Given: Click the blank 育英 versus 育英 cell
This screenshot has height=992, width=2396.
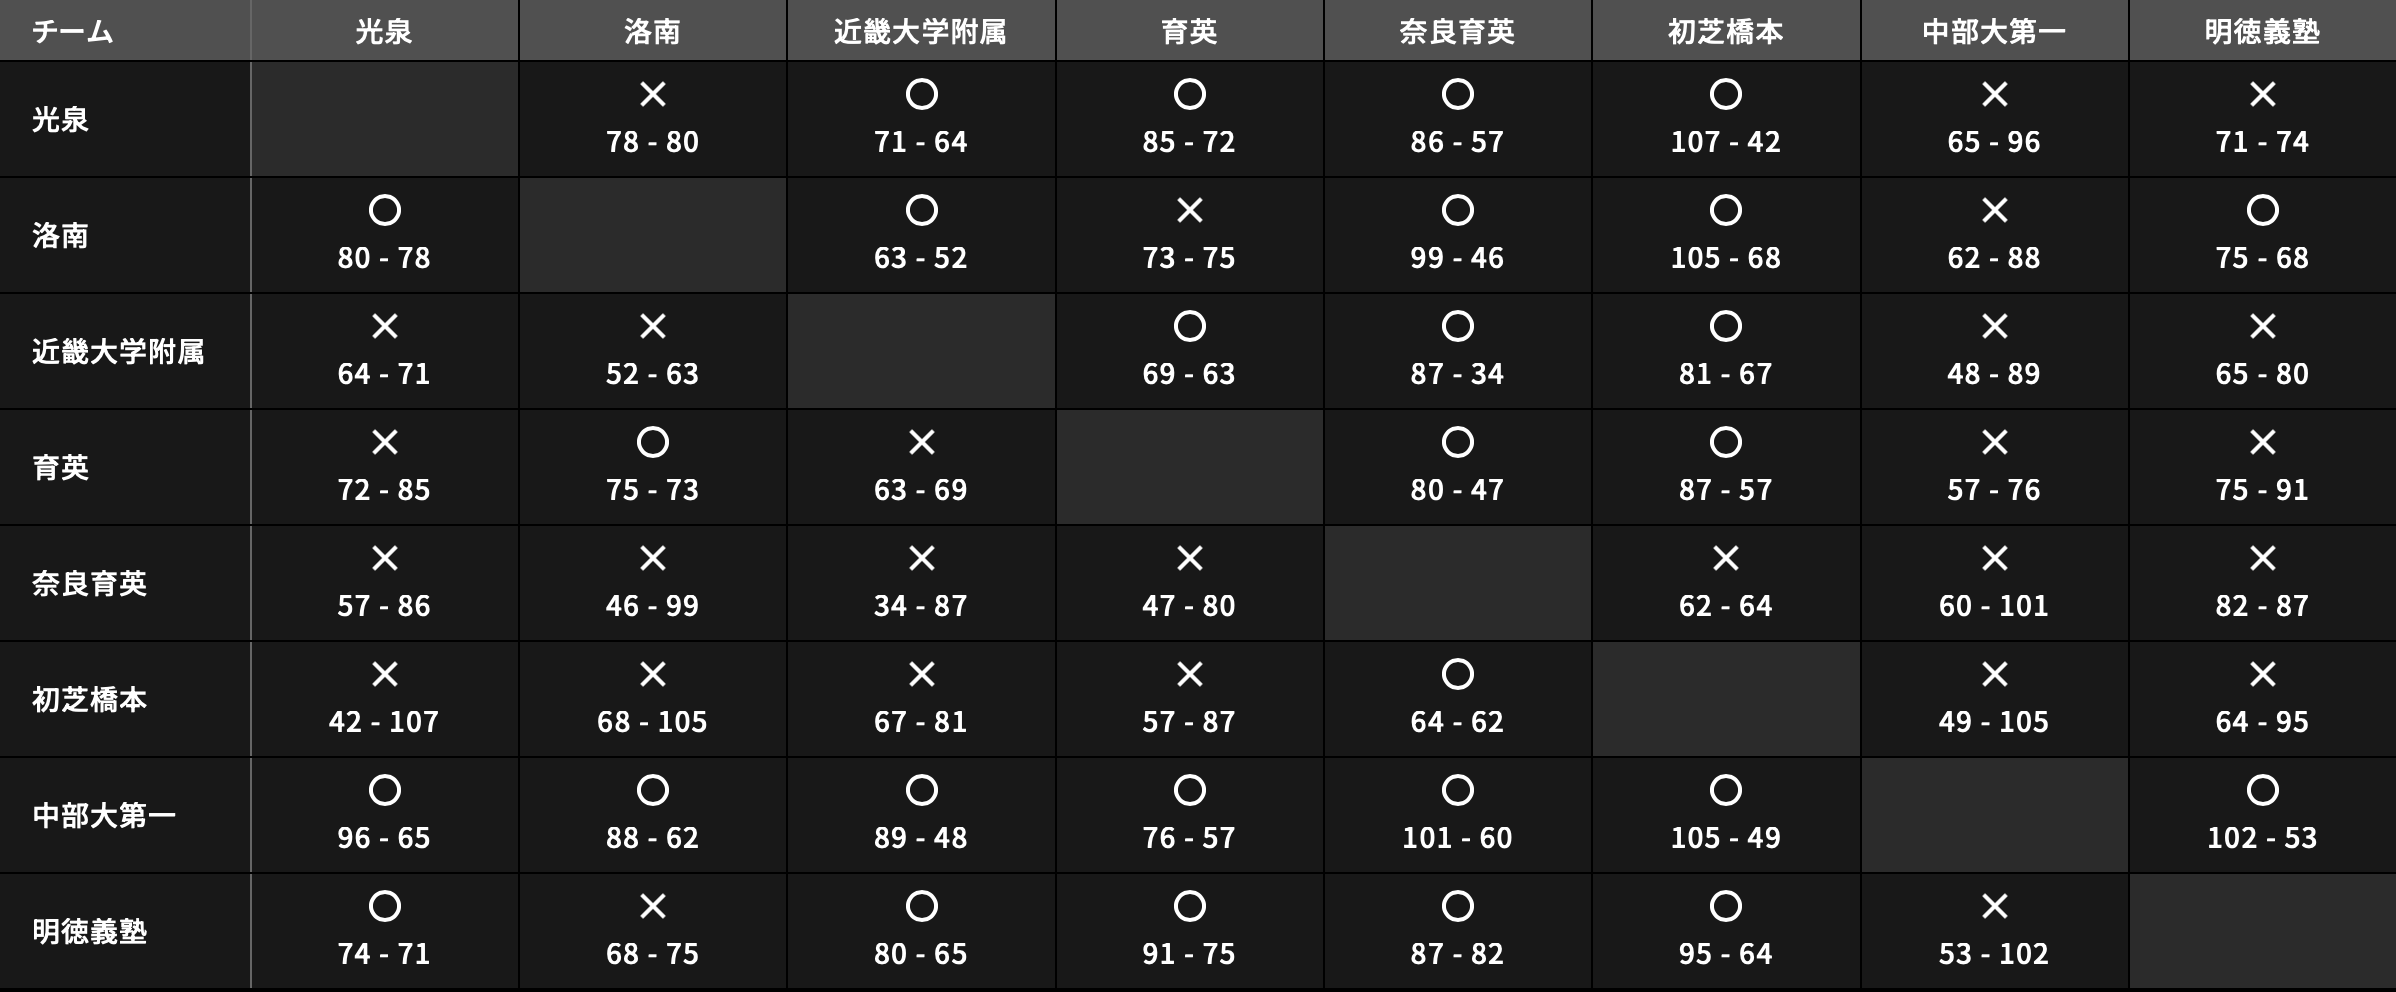Looking at the screenshot, I should [1190, 468].
